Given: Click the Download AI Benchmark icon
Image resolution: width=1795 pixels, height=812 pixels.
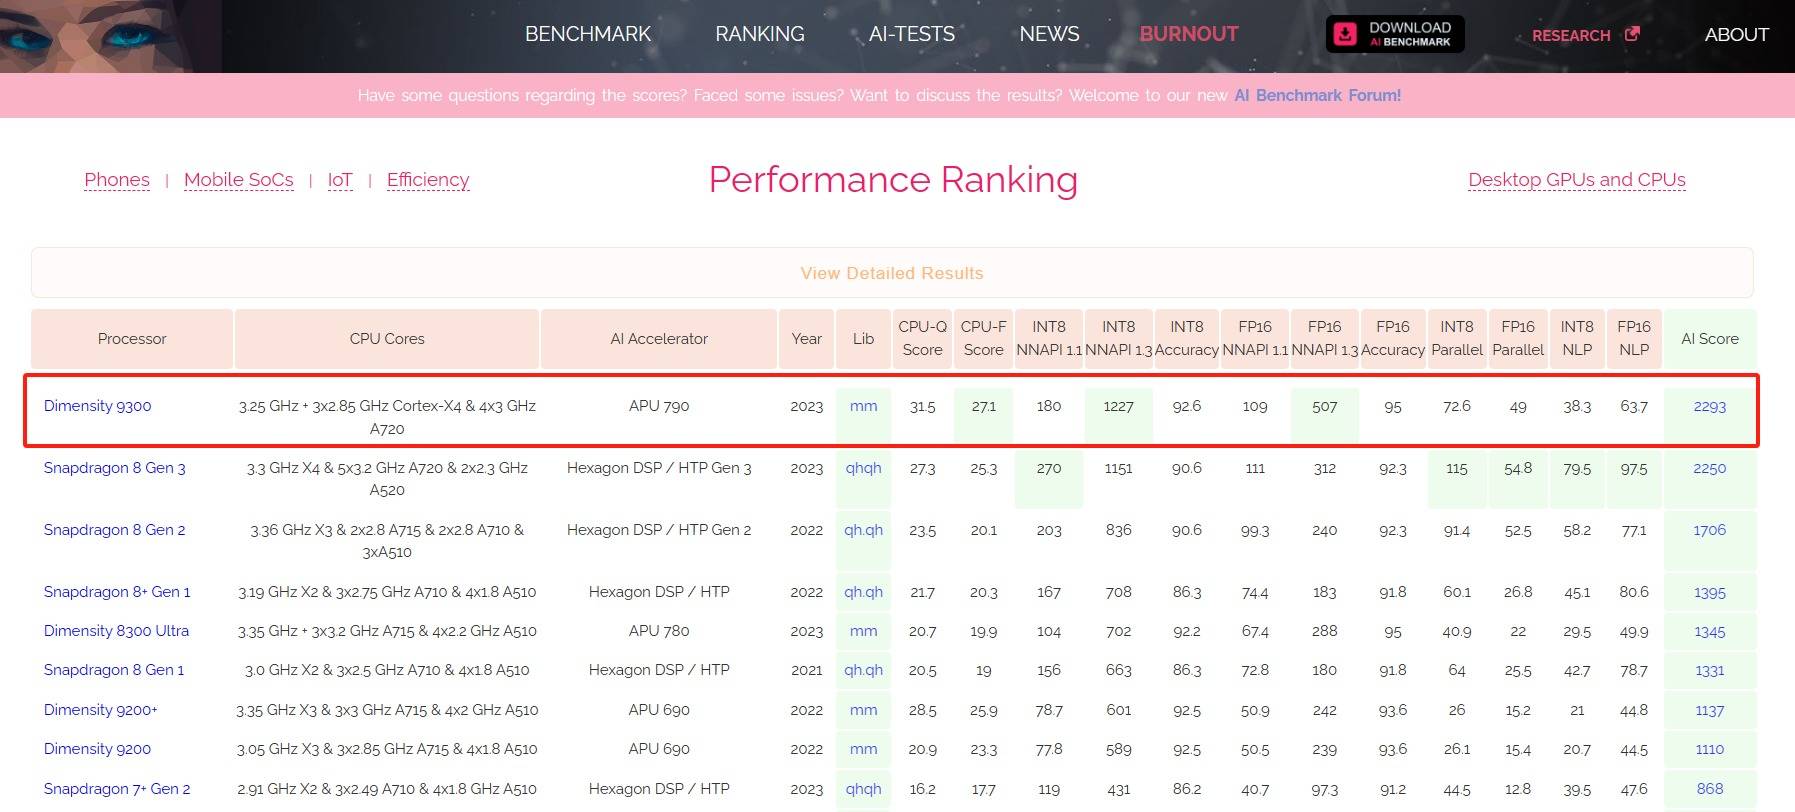Looking at the screenshot, I should [x=1346, y=34].
